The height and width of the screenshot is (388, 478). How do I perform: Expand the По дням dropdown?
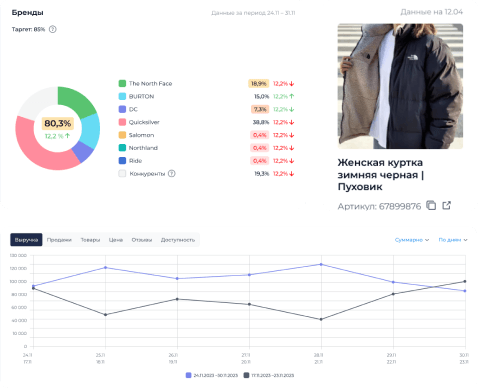tap(453, 240)
